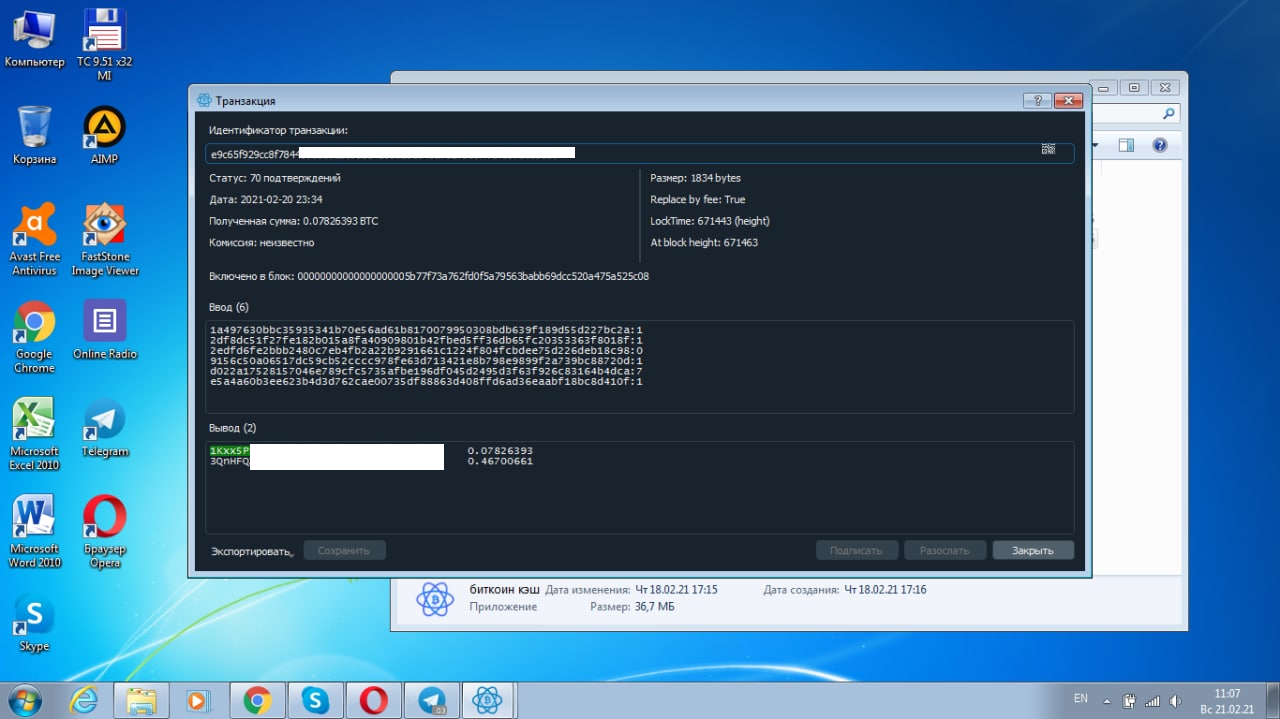Click input line starting 9156c50a06517

tap(426, 361)
